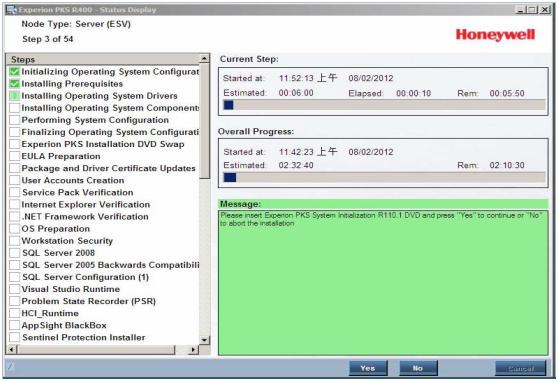
Task: Select the HCI_Runtime step text
Action: click(x=50, y=313)
